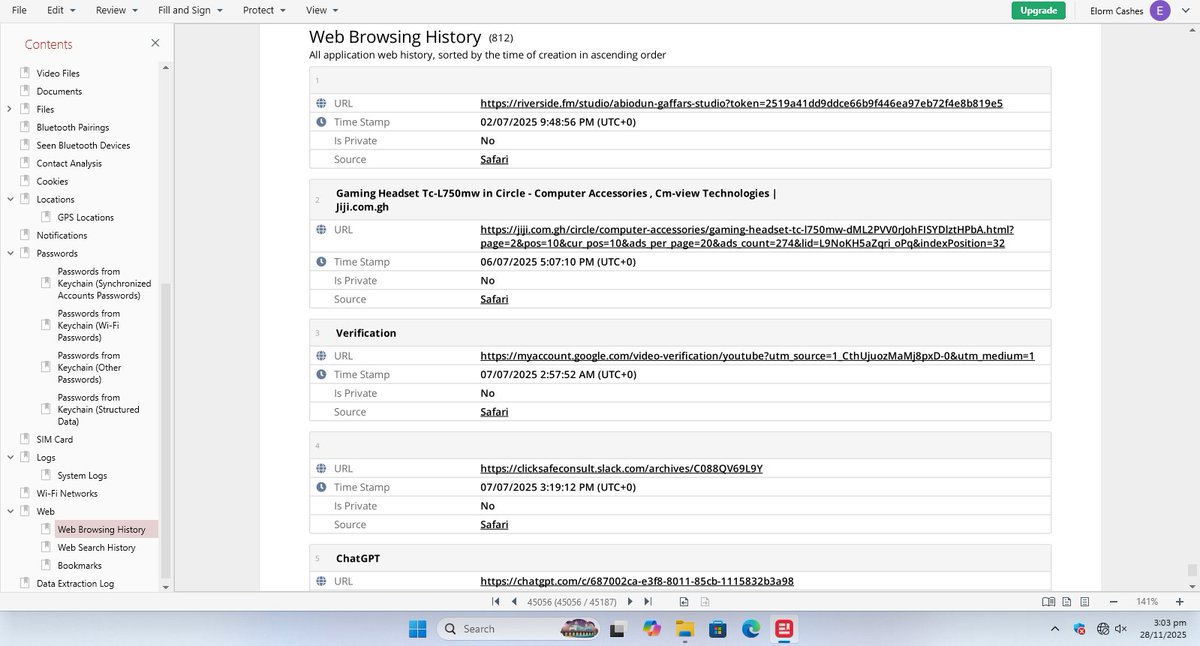
Task: Click the previous view navigation icon
Action: [684, 601]
